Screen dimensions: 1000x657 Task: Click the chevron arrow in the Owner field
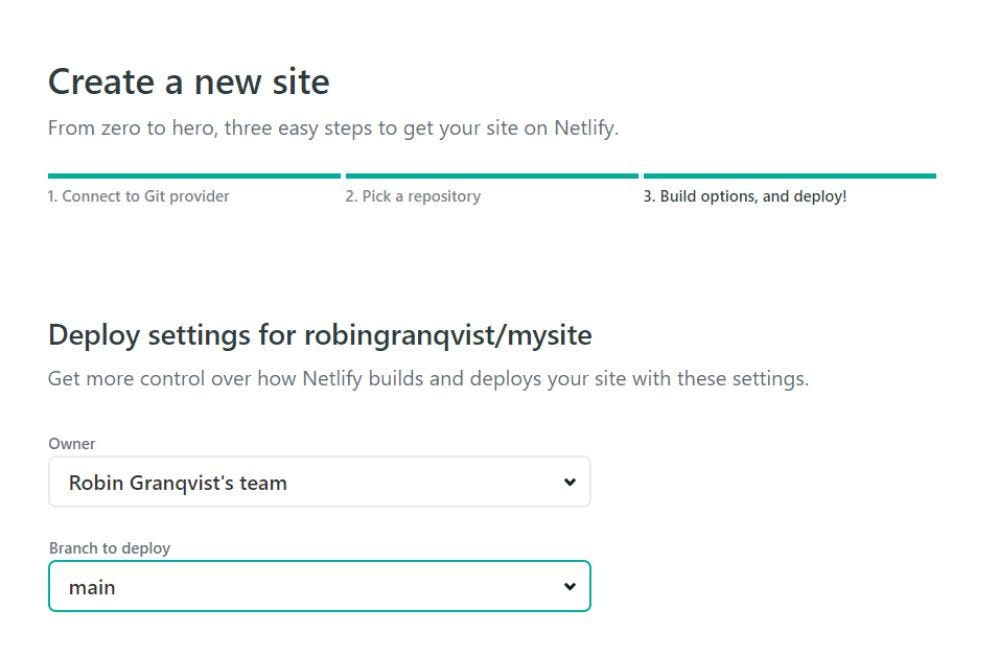coord(570,482)
